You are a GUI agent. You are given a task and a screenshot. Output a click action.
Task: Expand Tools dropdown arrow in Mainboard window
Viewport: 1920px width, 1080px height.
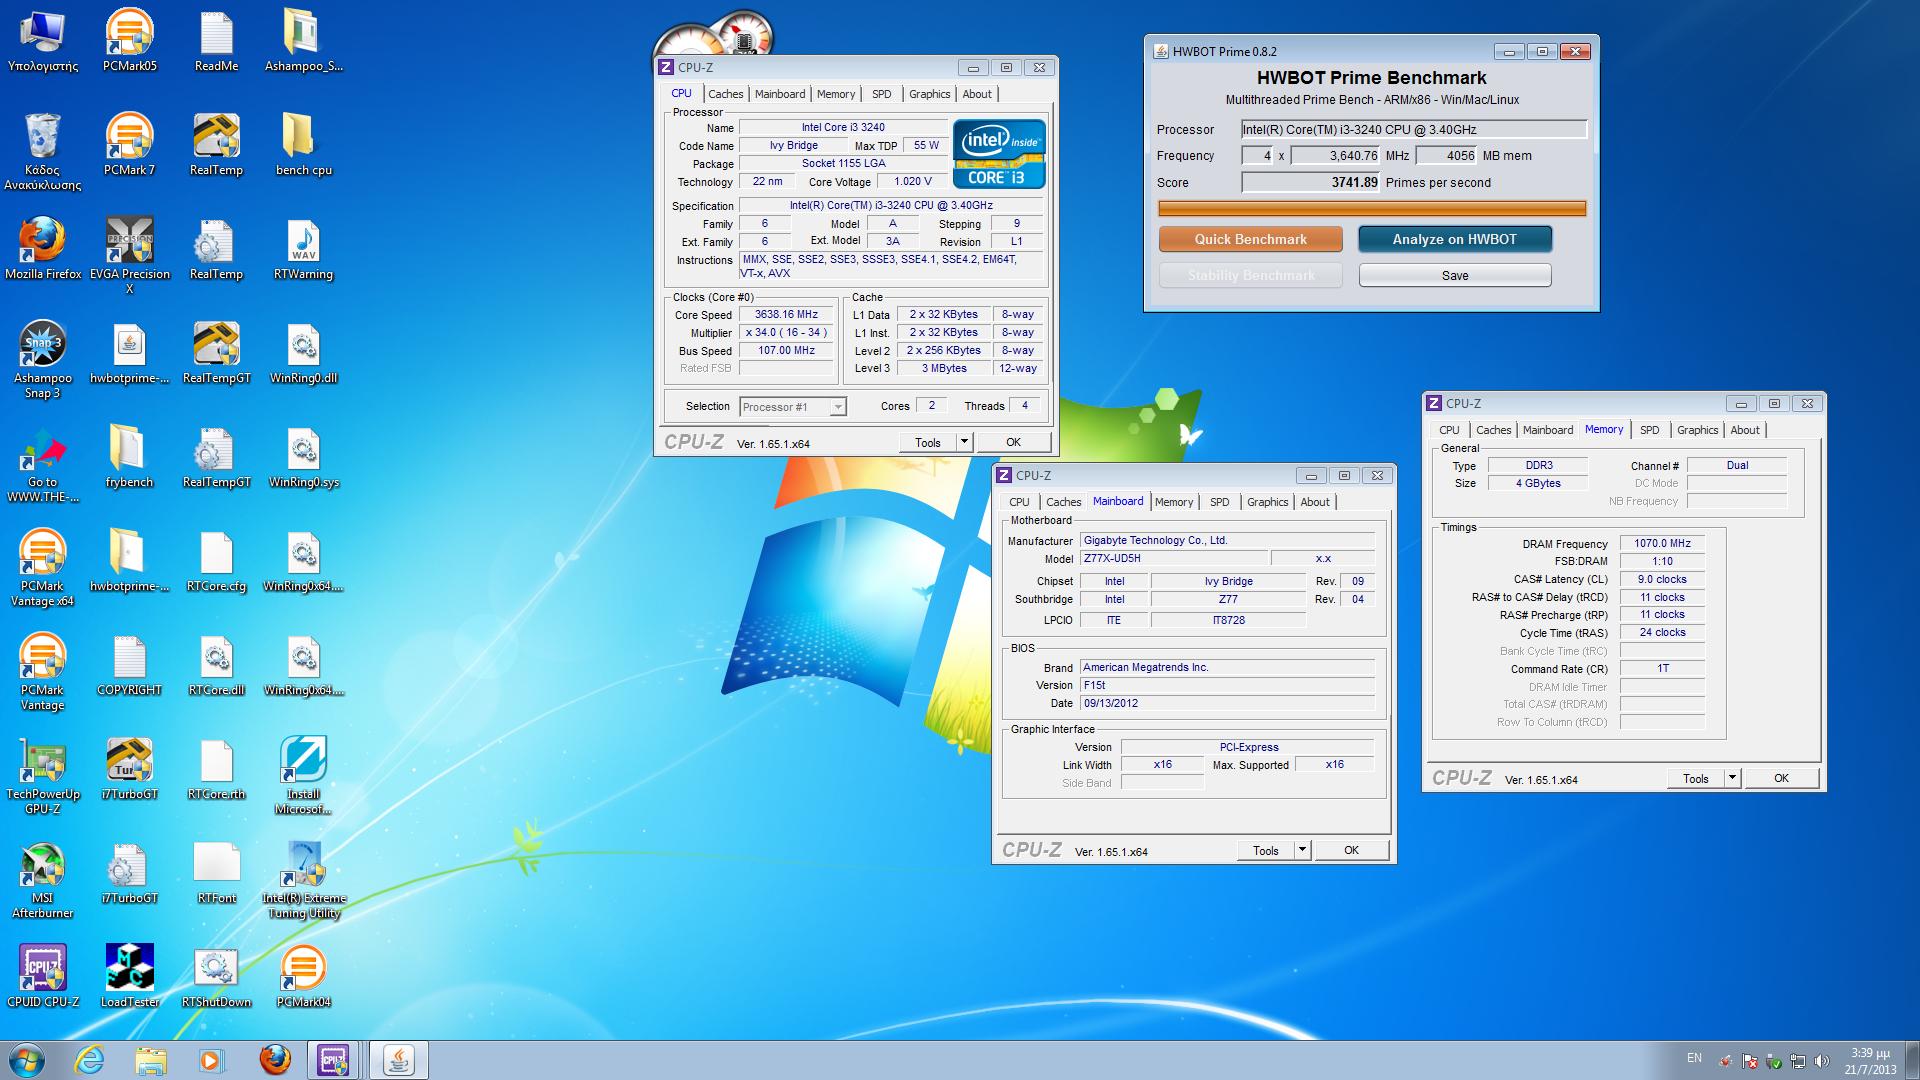[x=1302, y=850]
